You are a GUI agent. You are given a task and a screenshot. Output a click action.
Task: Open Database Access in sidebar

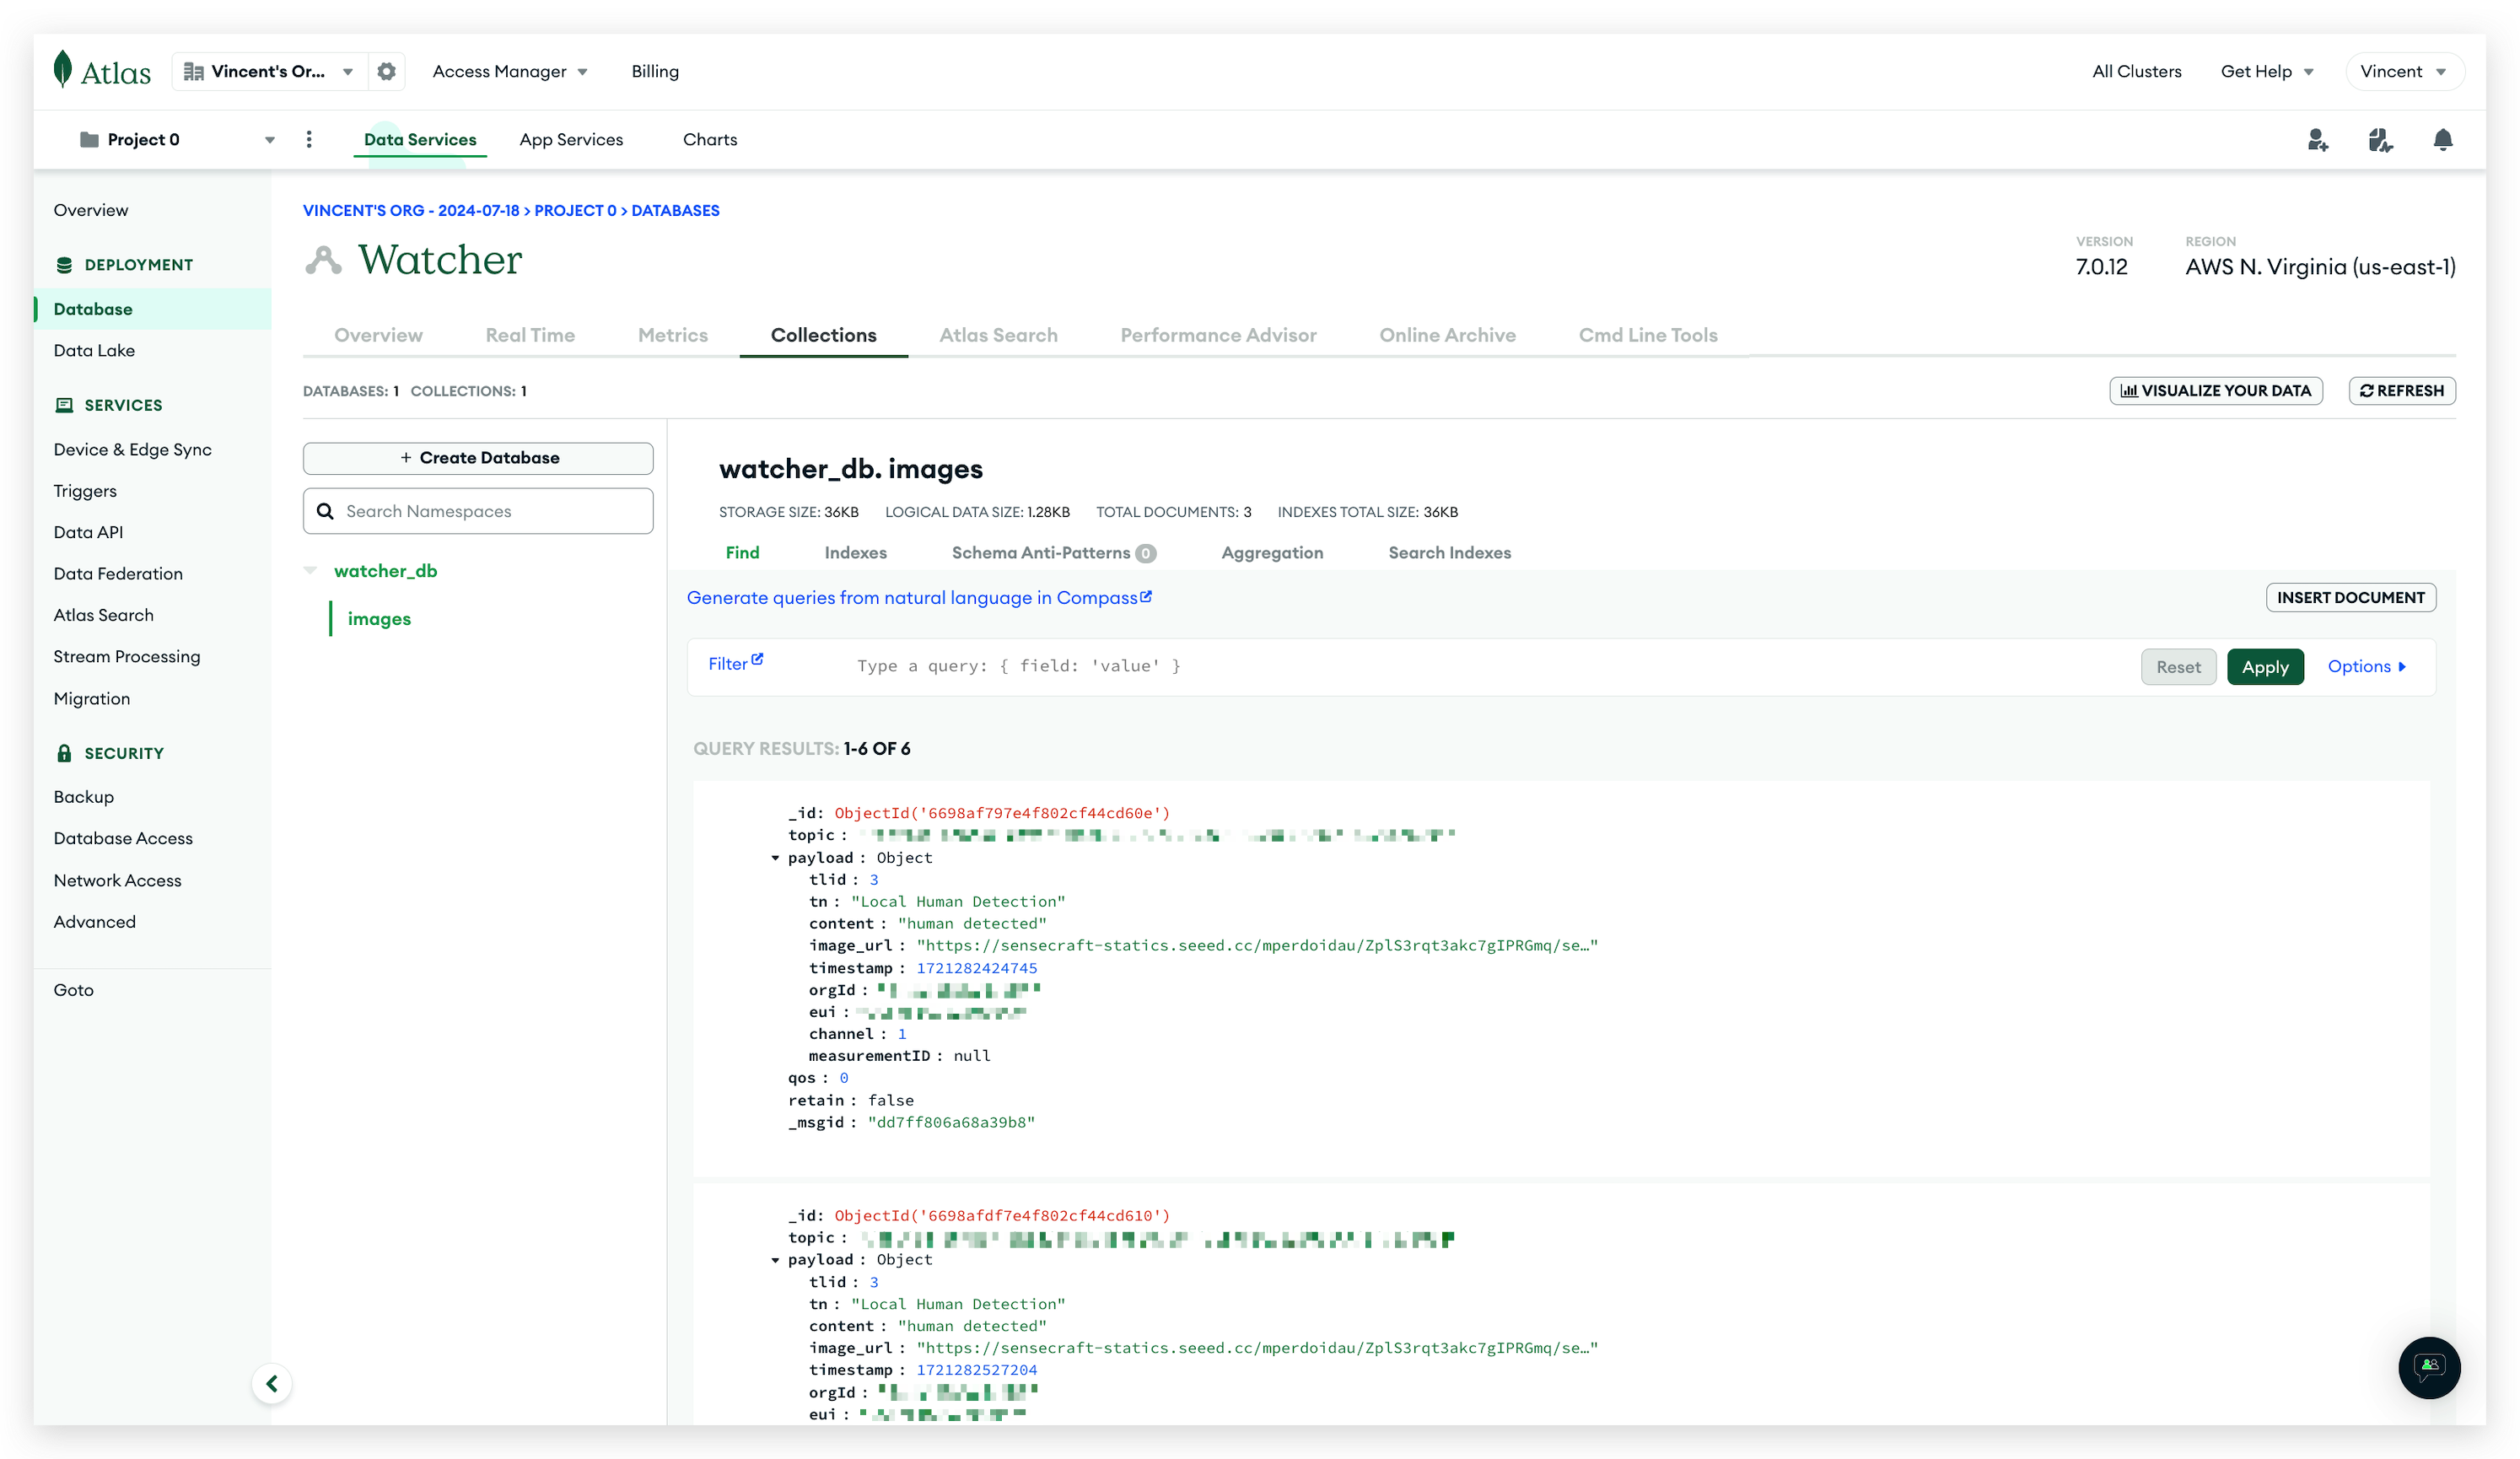[x=123, y=838]
